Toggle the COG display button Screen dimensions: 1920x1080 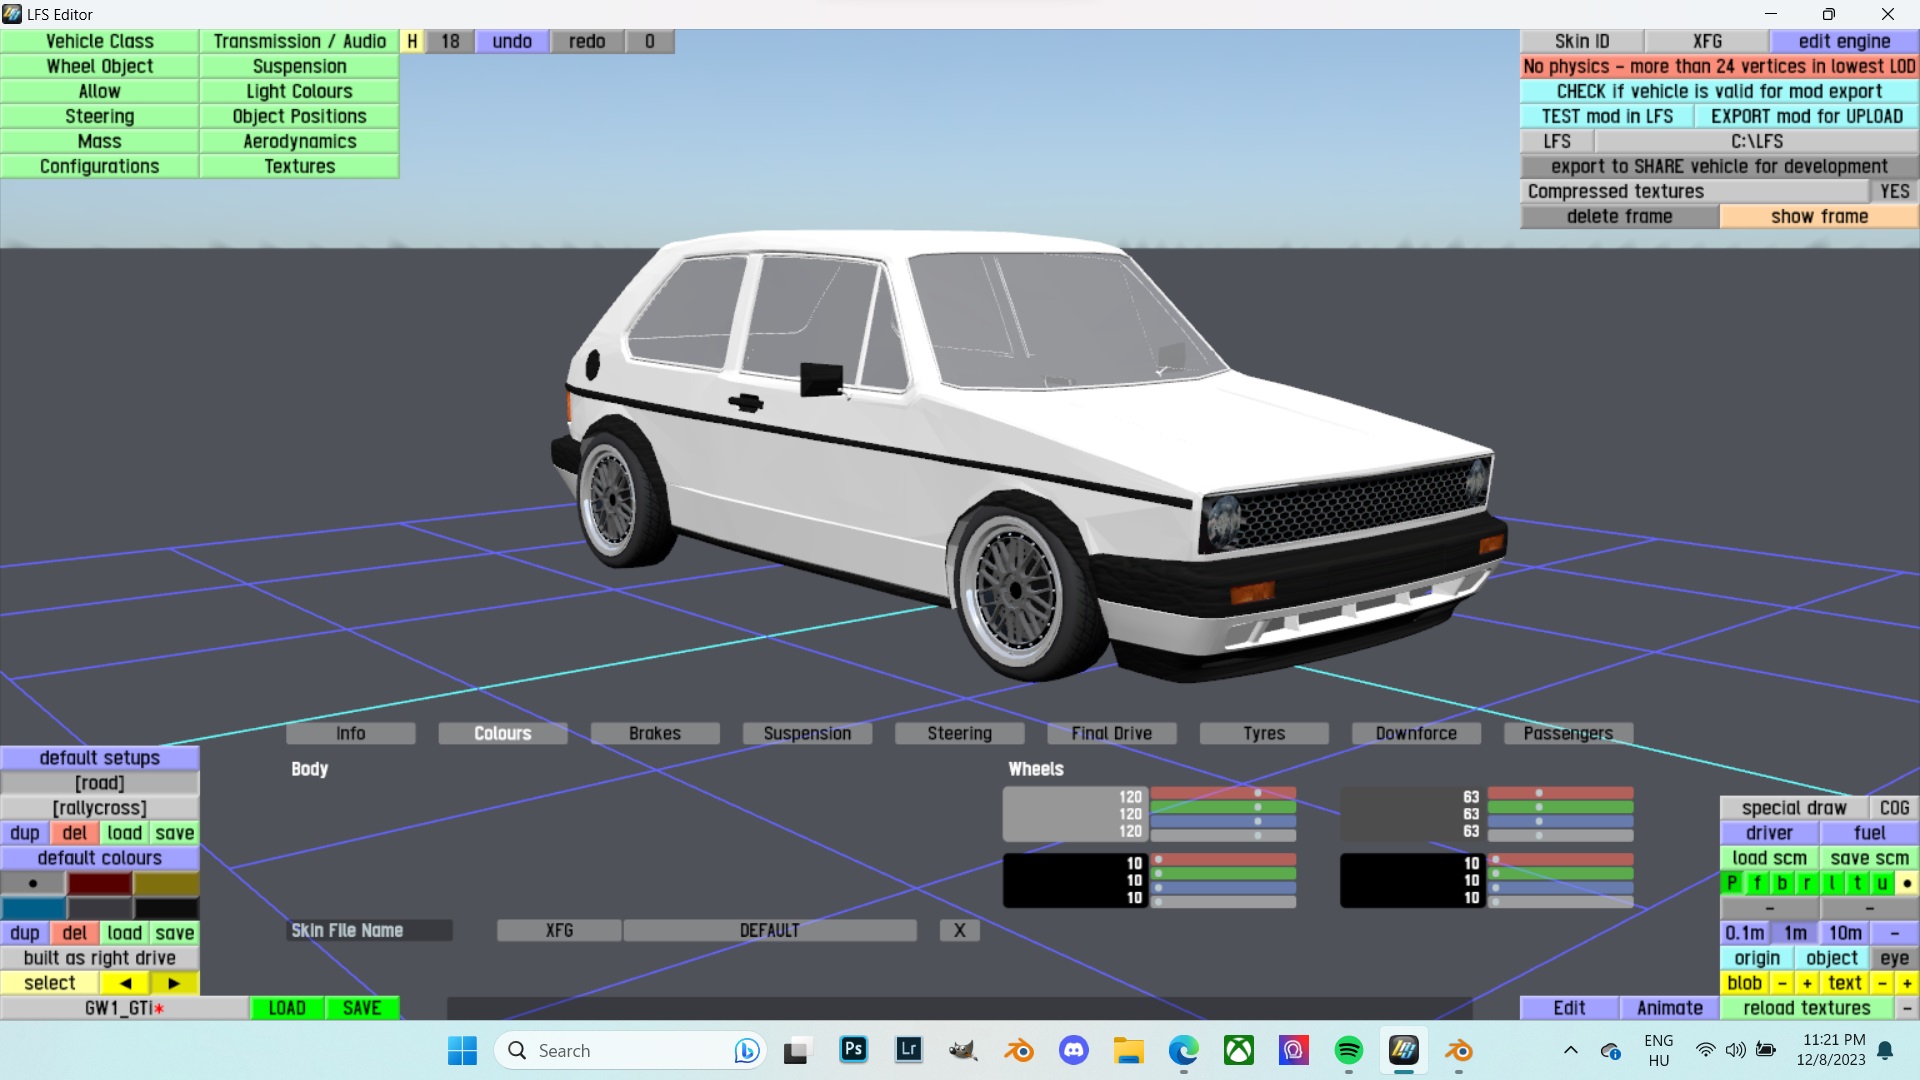click(x=1894, y=808)
